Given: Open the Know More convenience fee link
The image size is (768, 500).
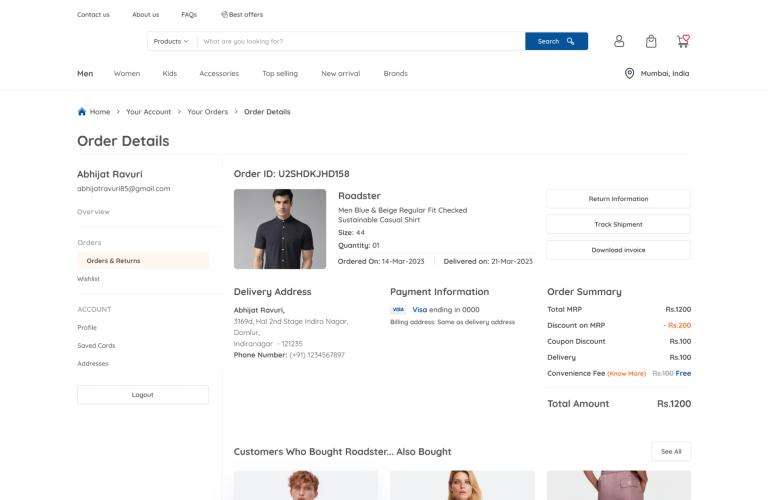Looking at the screenshot, I should pos(627,374).
